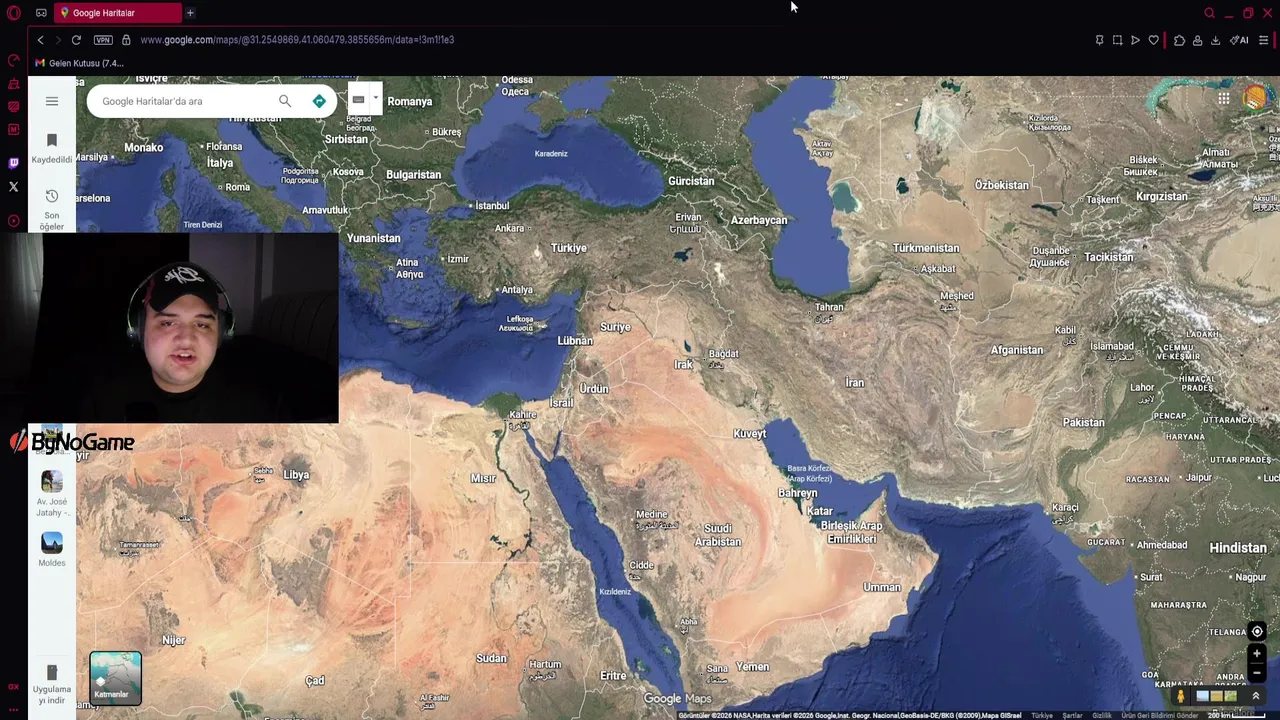
Task: Click the play arrow icon in Opera toolbar
Action: 1135,40
